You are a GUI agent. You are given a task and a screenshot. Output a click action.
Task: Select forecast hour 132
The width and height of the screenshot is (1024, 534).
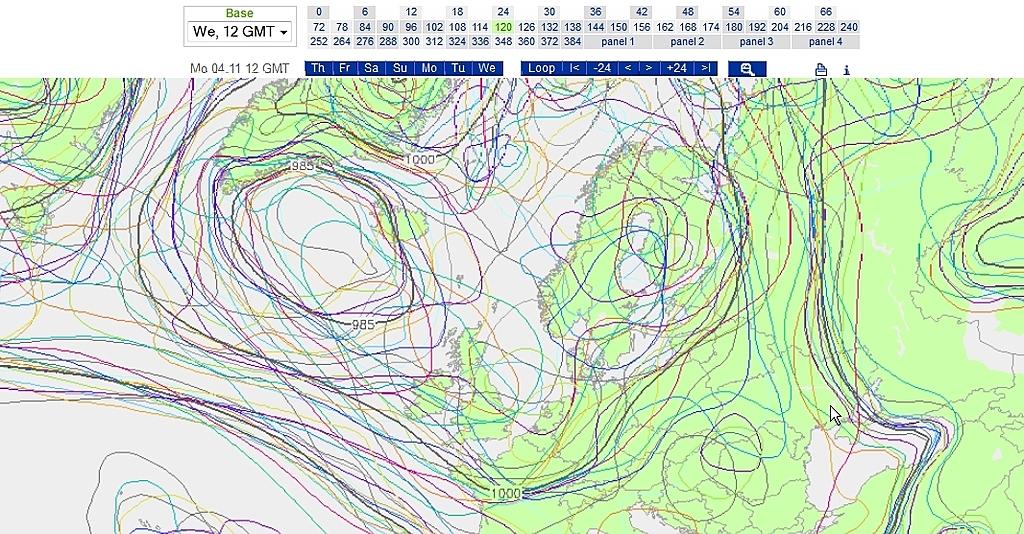pos(549,27)
